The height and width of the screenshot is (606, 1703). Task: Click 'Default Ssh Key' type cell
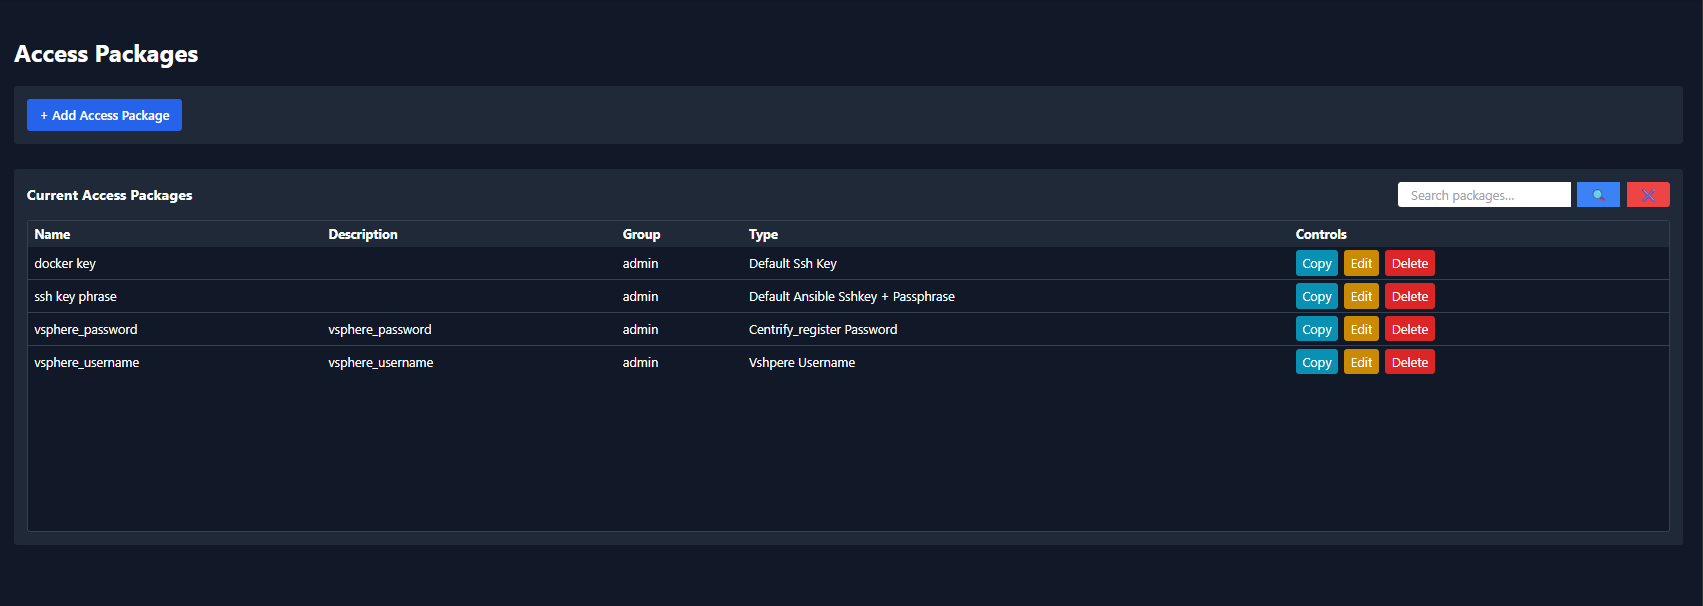pos(793,263)
